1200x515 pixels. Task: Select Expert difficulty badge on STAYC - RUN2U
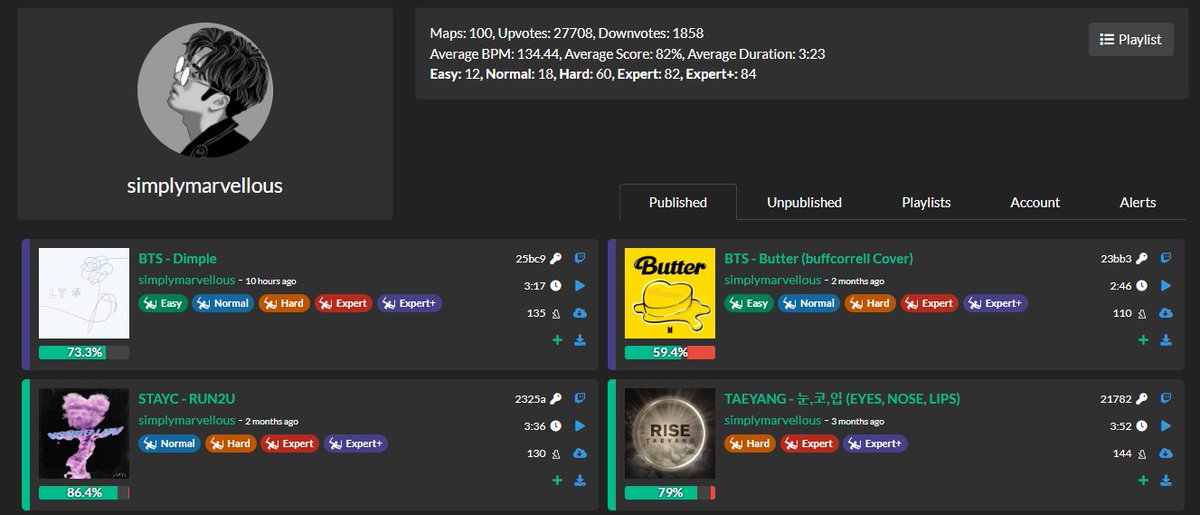click(x=291, y=443)
